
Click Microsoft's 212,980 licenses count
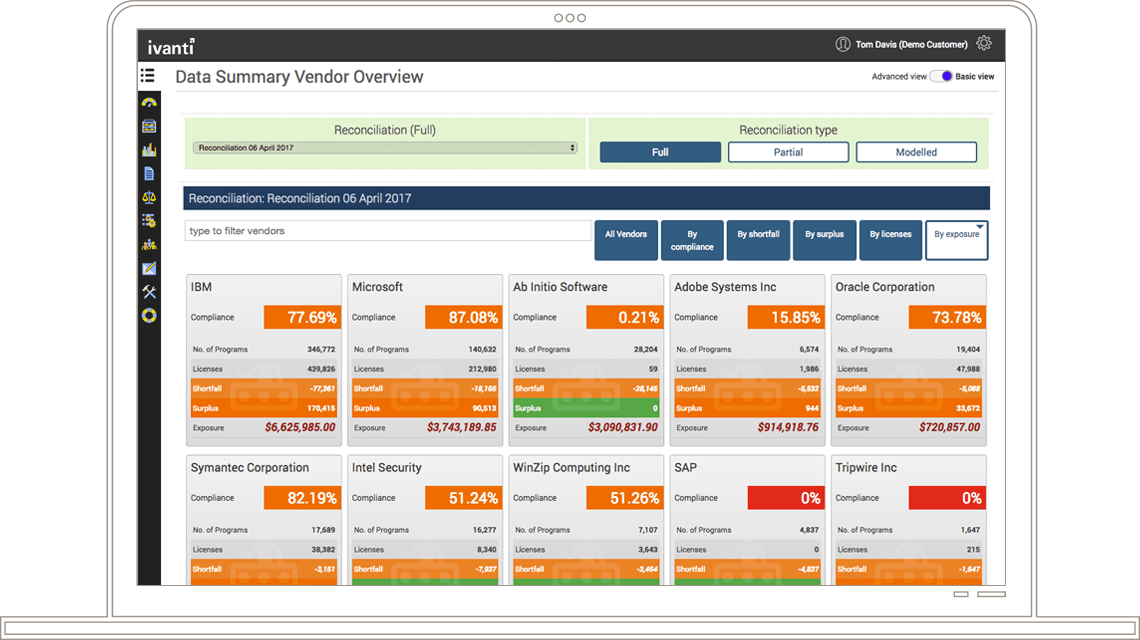point(483,369)
